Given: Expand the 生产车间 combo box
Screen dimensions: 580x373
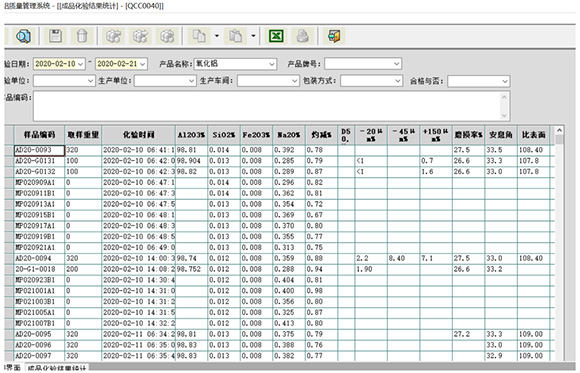Looking at the screenshot, I should 294,81.
